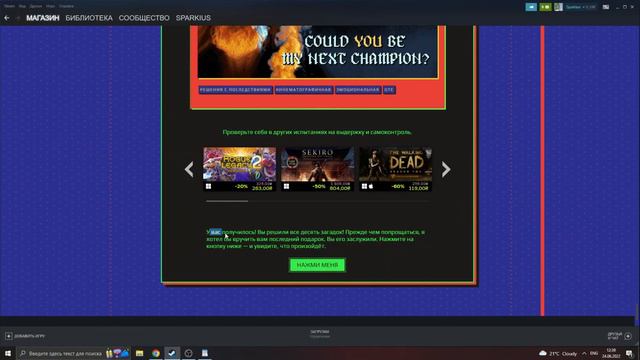The height and width of the screenshot is (360, 640).
Task: Open Friends and Chat plus icon
Action: coord(628,336)
